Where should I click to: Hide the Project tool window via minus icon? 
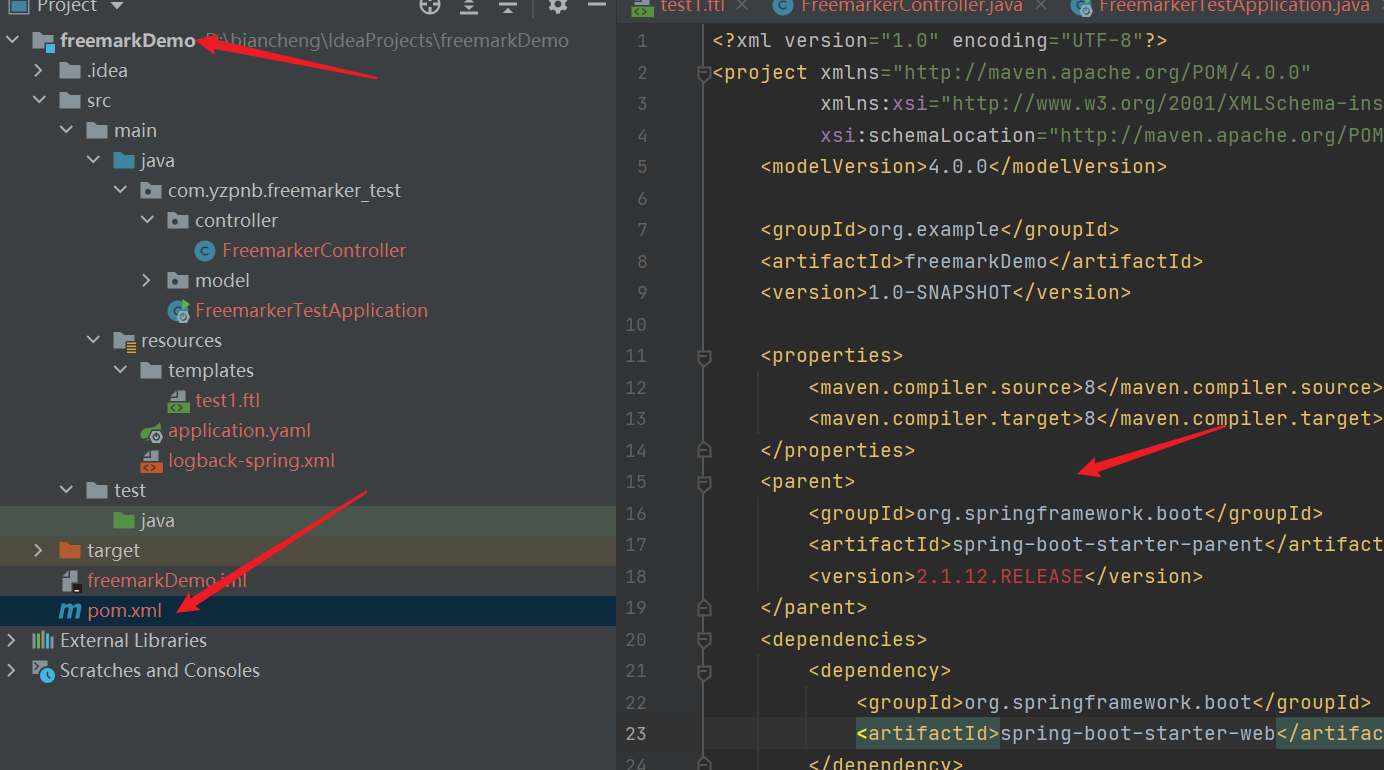(597, 5)
